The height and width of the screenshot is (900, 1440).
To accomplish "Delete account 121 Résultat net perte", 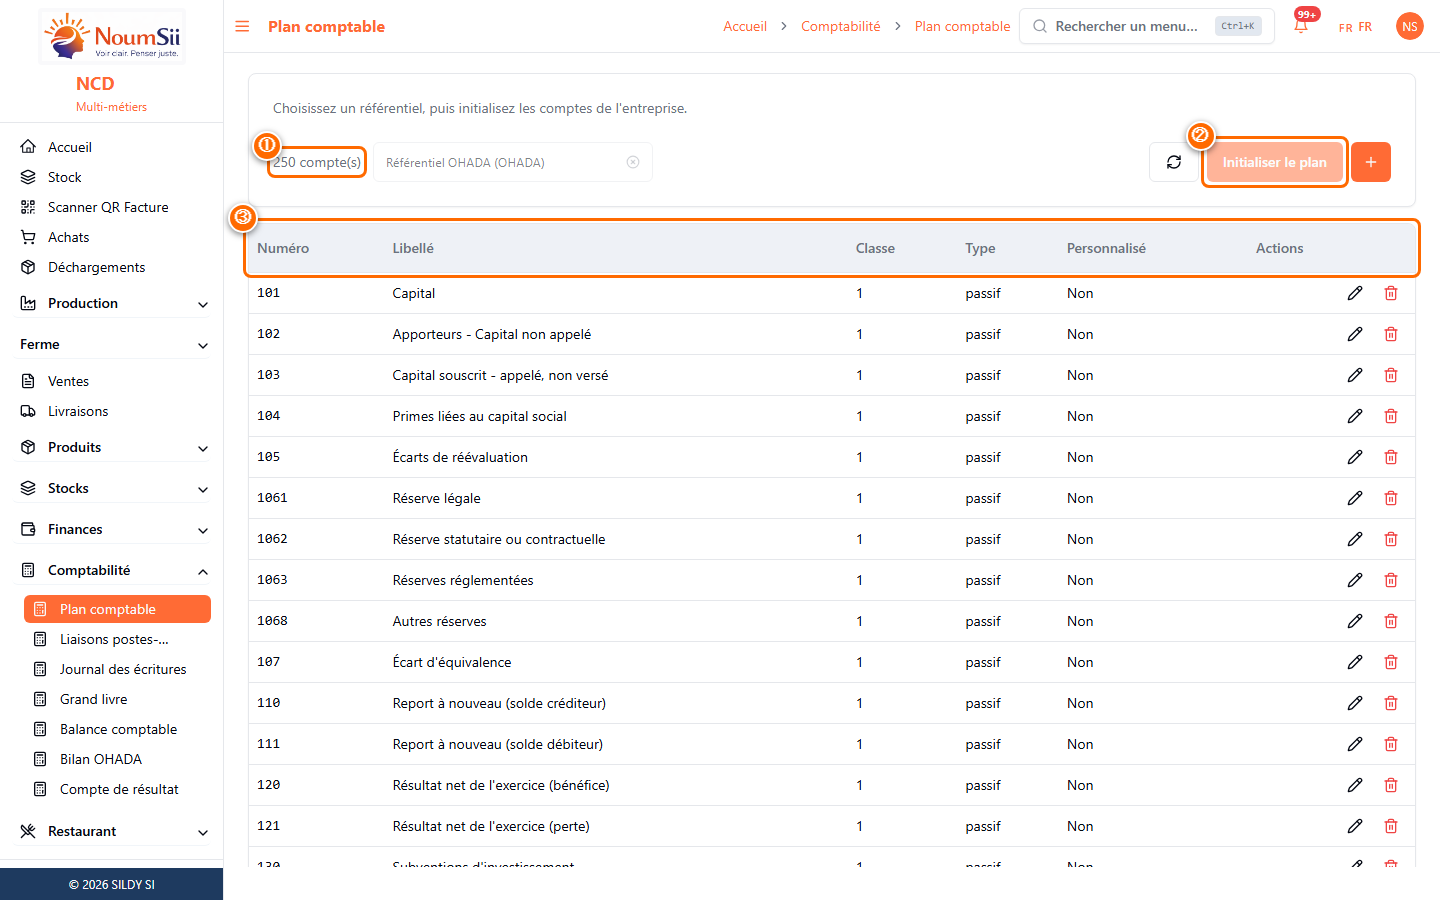I will 1391,826.
